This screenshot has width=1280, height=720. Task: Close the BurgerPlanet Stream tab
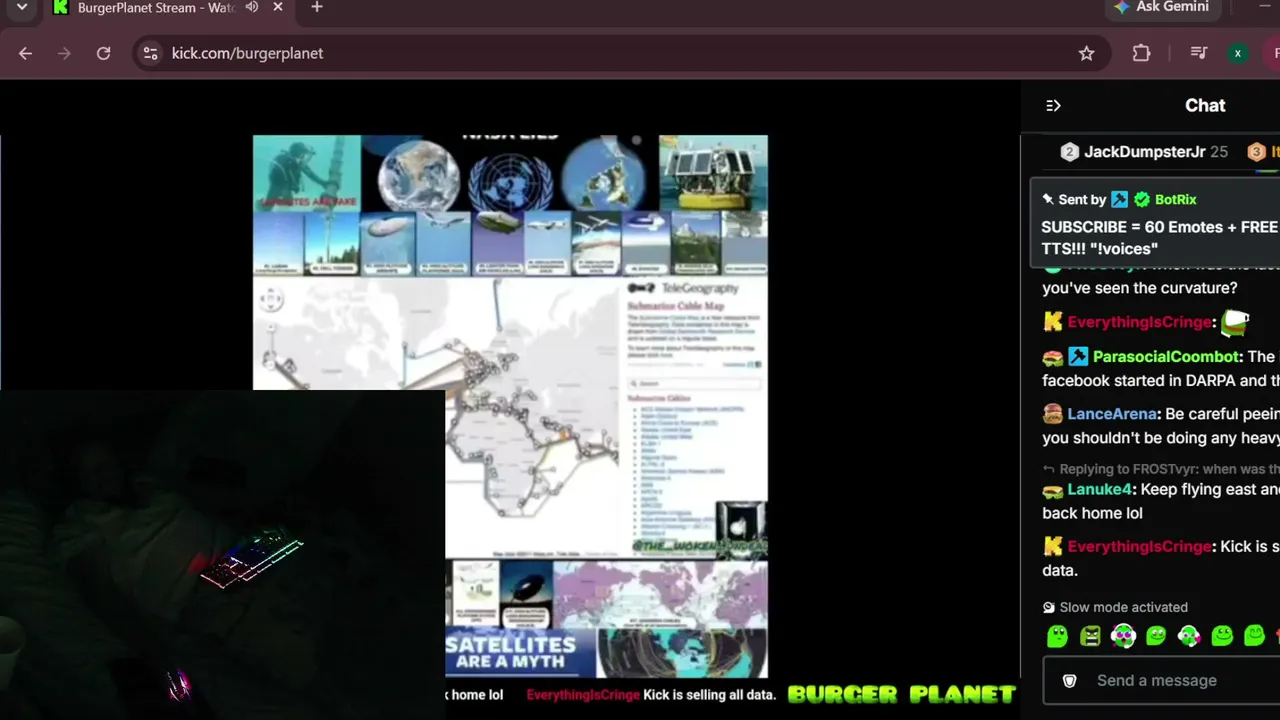[x=280, y=7]
